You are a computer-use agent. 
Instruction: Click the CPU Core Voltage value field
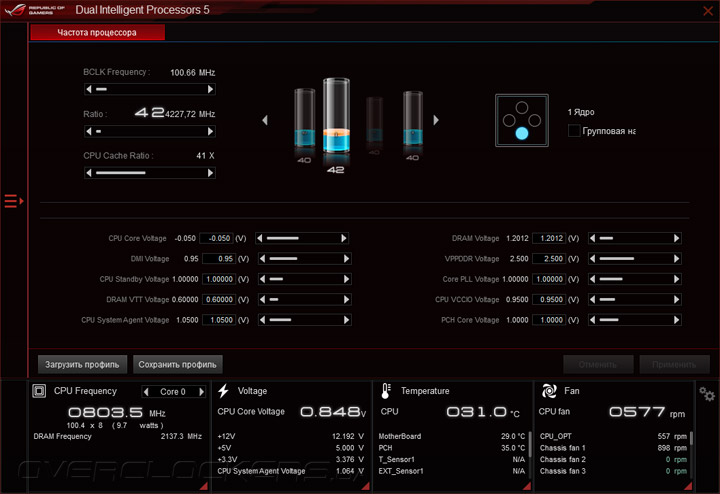tap(217, 238)
